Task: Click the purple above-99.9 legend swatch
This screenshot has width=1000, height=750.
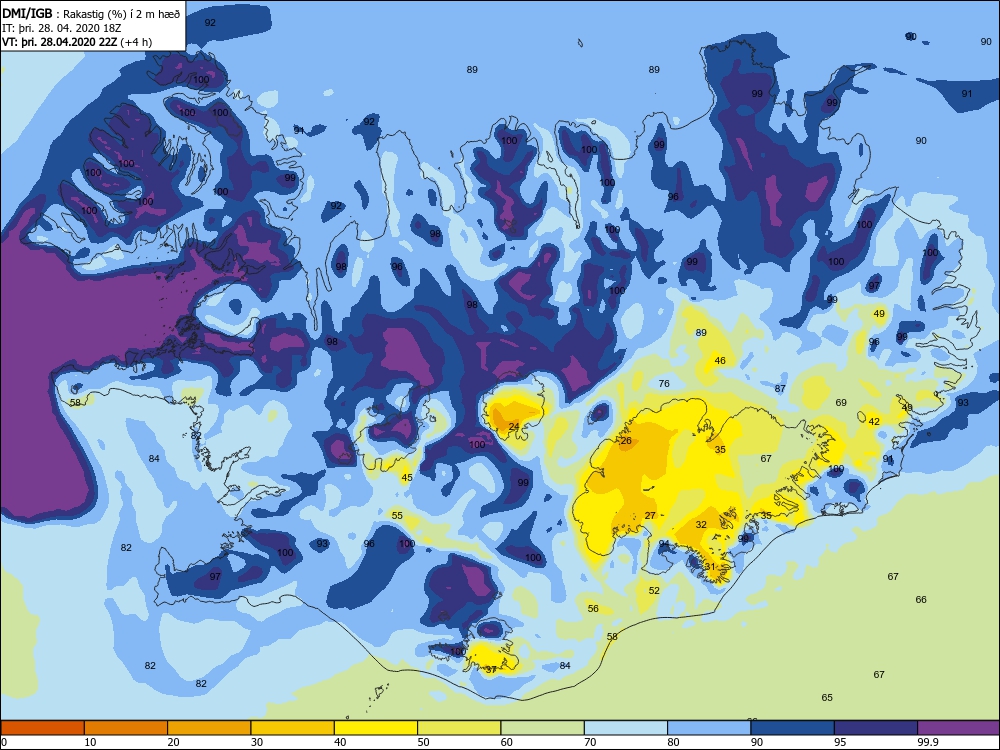Action: (x=958, y=728)
